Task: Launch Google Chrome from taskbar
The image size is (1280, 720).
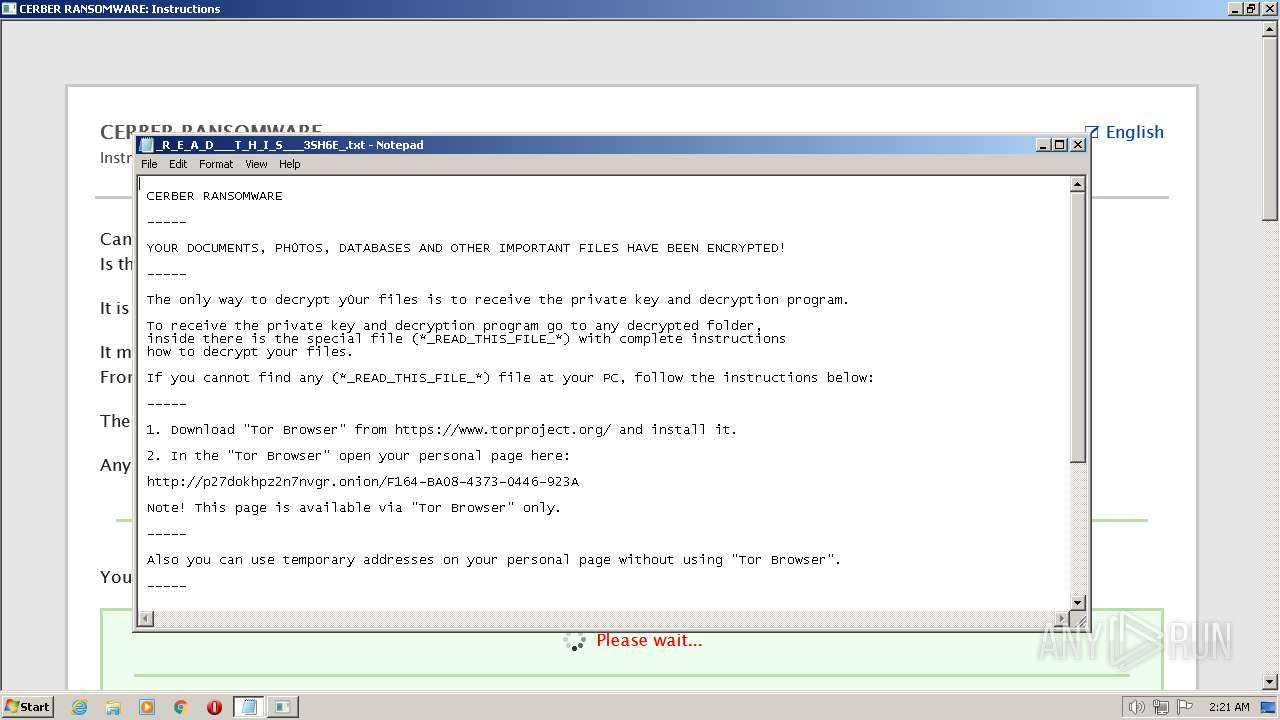Action: click(x=181, y=707)
